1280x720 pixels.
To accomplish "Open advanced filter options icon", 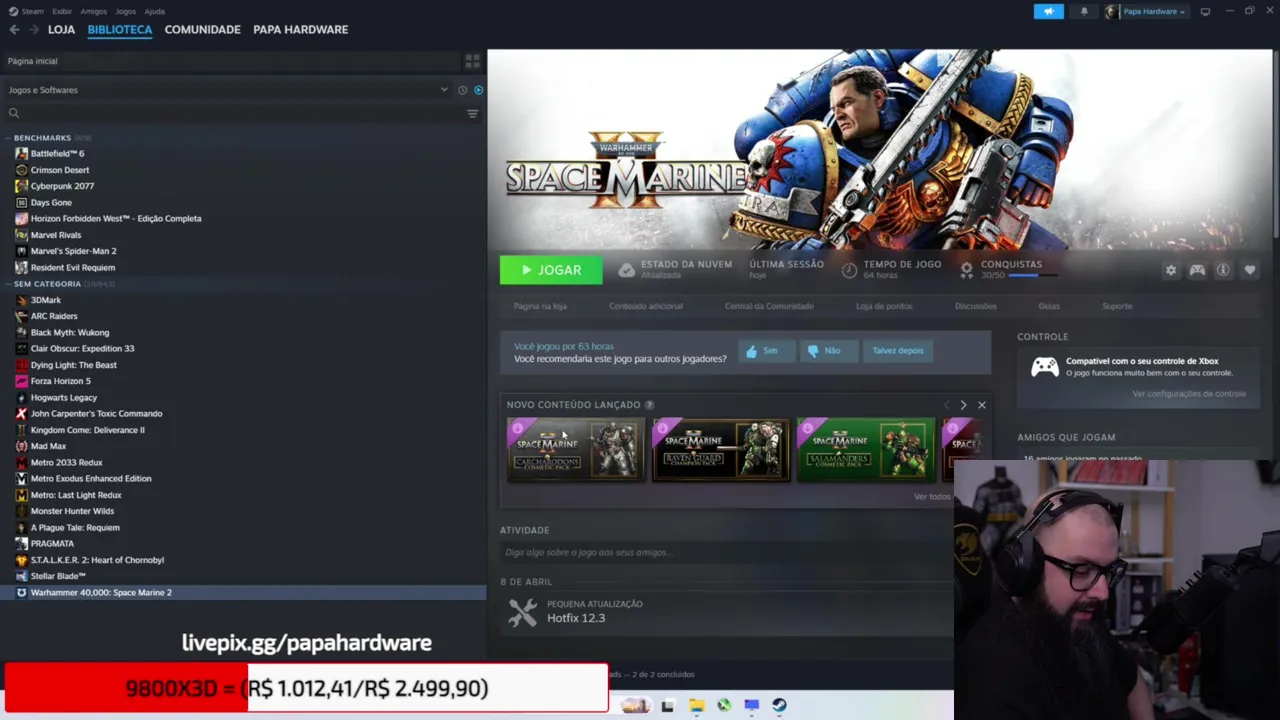I will click(472, 114).
